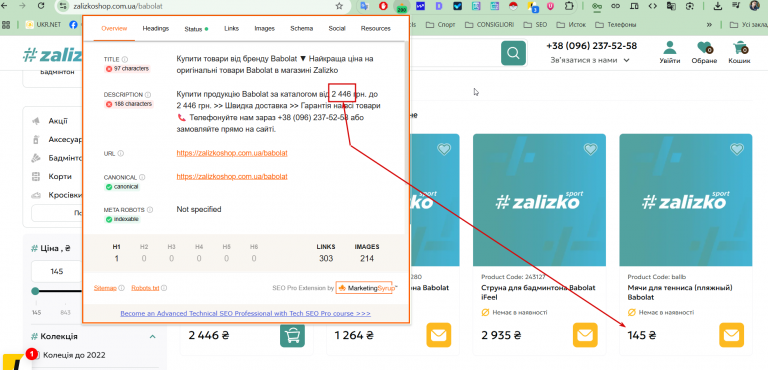This screenshot has height=370, width=768.
Task: Add the 2 446 ₴ product to cart
Action: click(292, 335)
